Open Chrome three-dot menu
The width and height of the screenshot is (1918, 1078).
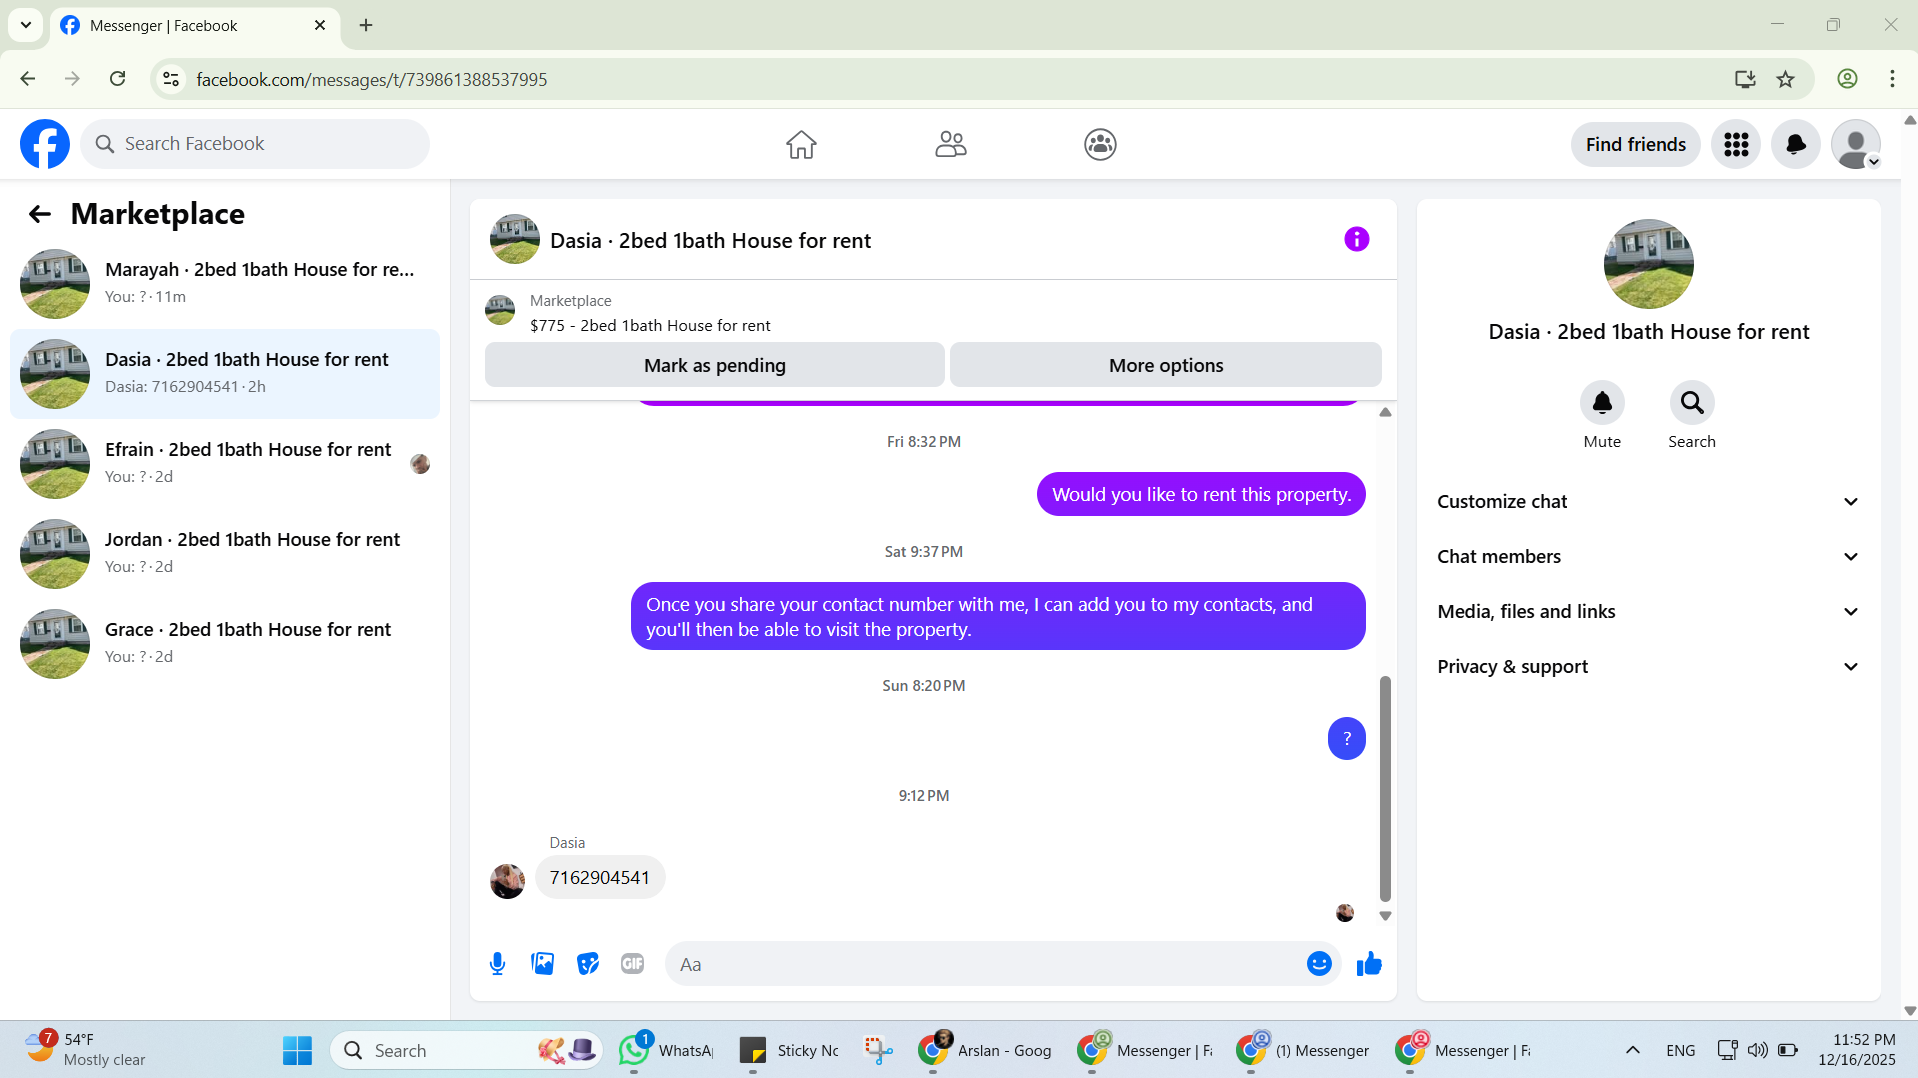tap(1892, 79)
